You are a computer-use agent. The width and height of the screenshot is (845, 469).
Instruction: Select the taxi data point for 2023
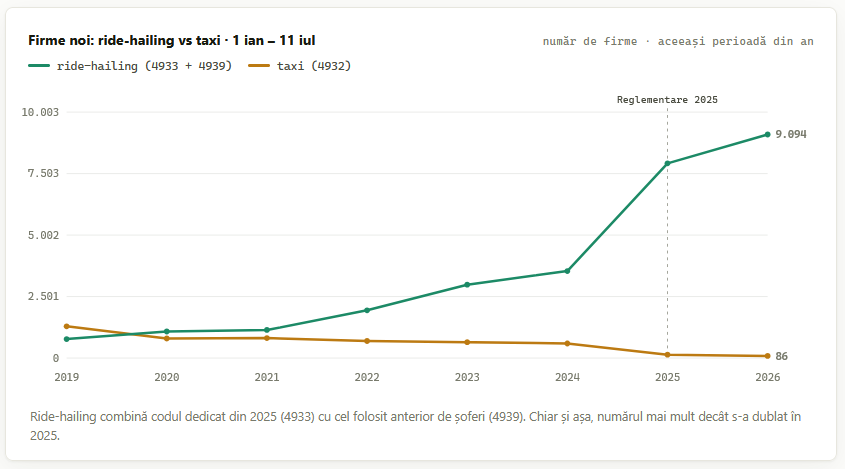467,342
